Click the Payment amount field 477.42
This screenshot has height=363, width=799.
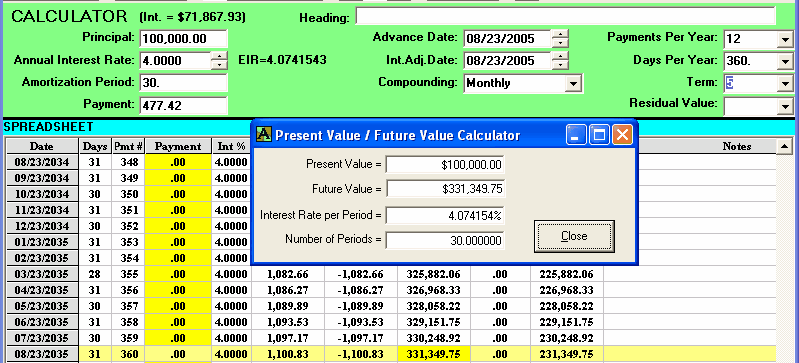(x=183, y=106)
